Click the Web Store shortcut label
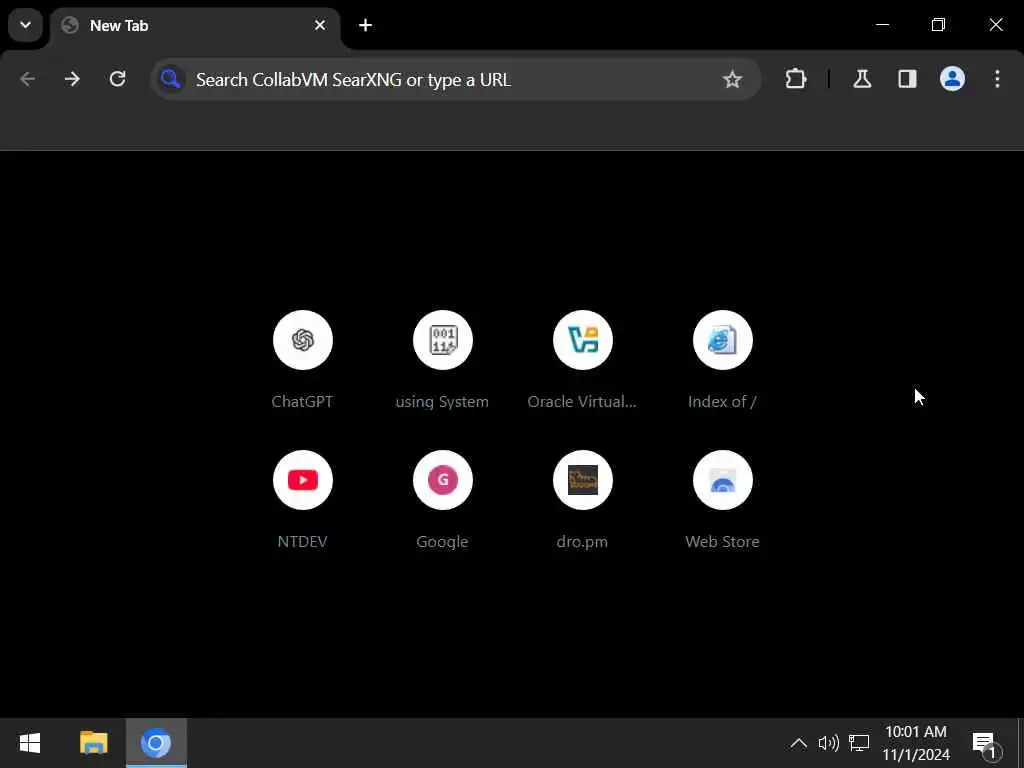Image resolution: width=1024 pixels, height=768 pixels. tap(722, 541)
